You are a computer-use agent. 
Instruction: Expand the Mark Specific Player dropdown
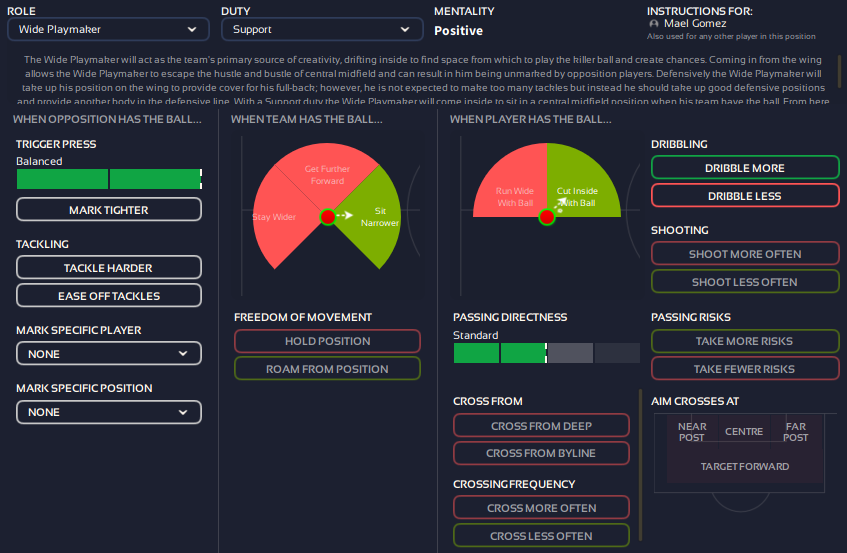click(x=109, y=354)
